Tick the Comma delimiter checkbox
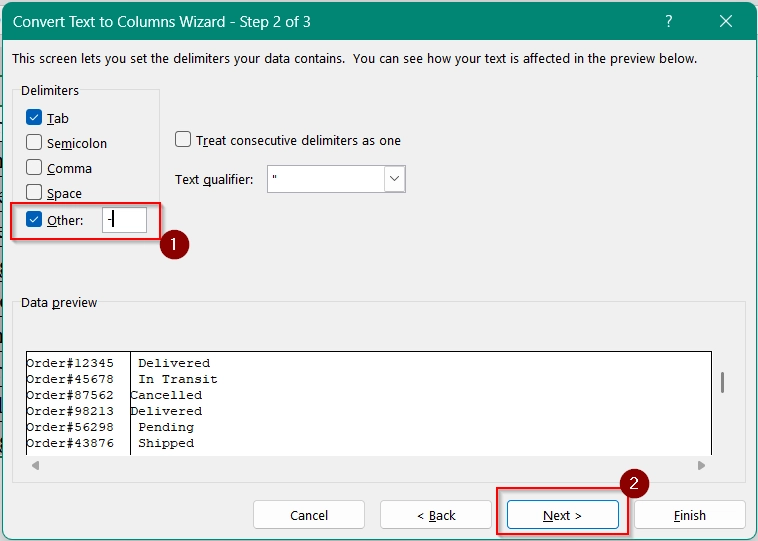The height and width of the screenshot is (541, 758). click(x=34, y=167)
